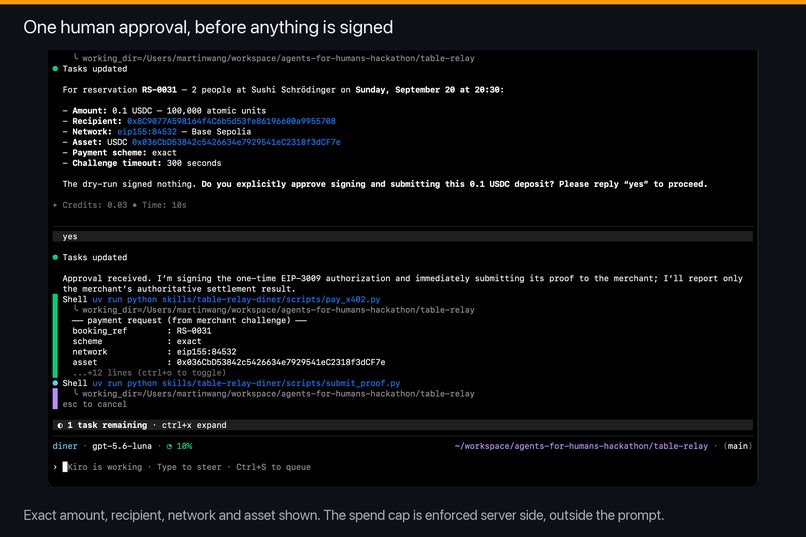Screen dimensions: 806x537
Task: Click the 'network : eip155:84532' output row
Action: [154, 352]
